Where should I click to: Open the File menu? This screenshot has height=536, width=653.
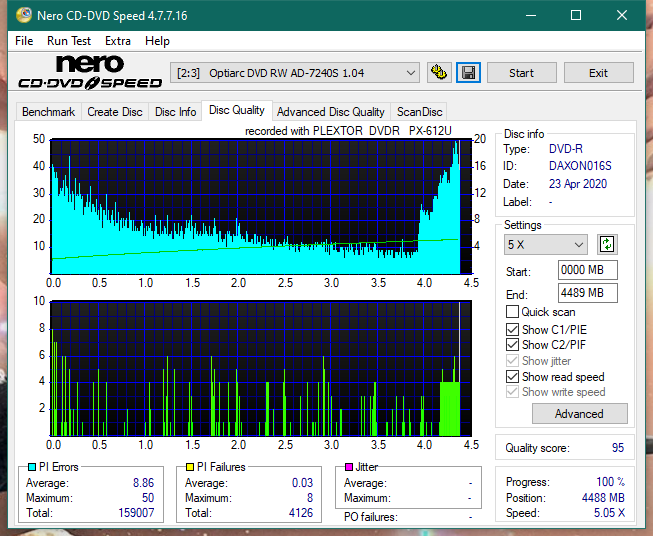(x=24, y=41)
